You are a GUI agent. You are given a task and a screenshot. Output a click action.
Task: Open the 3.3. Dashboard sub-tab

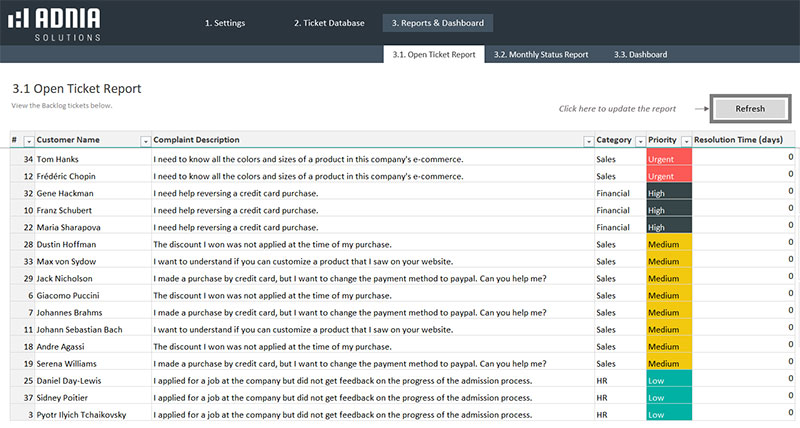[641, 54]
